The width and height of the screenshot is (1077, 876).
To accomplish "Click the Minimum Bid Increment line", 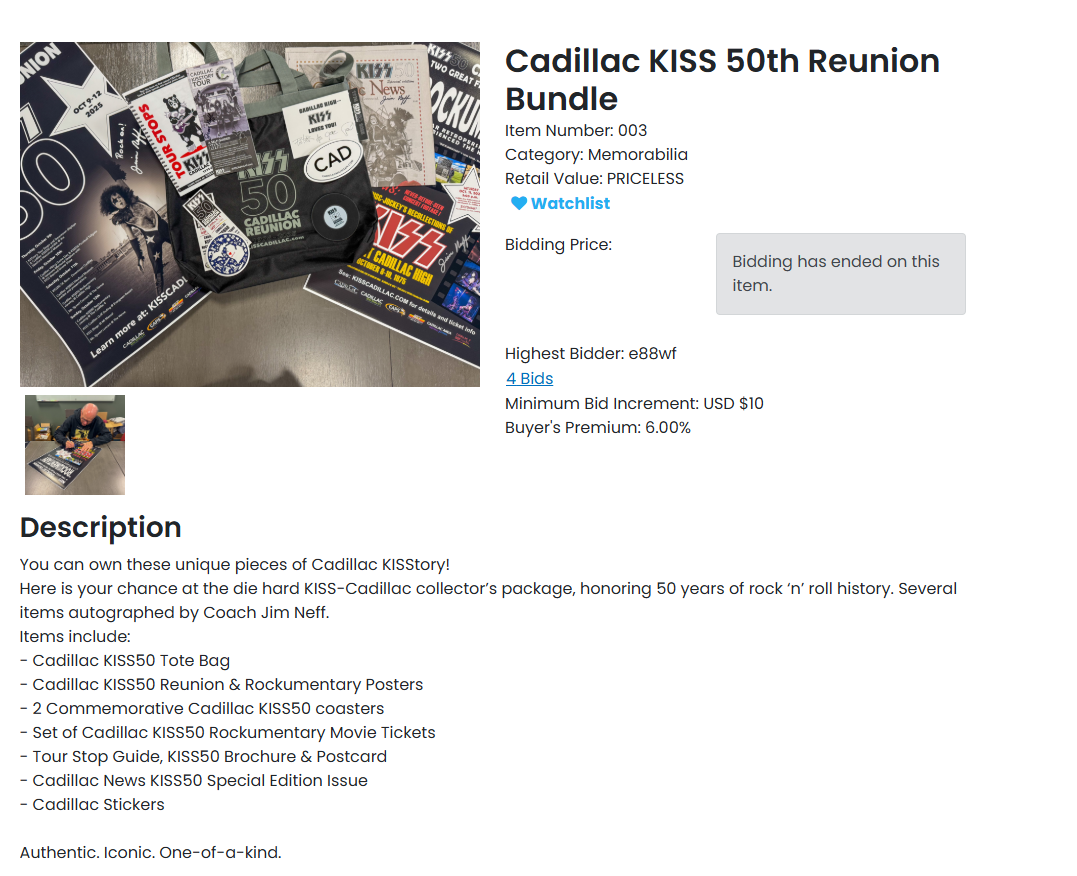I will [634, 404].
